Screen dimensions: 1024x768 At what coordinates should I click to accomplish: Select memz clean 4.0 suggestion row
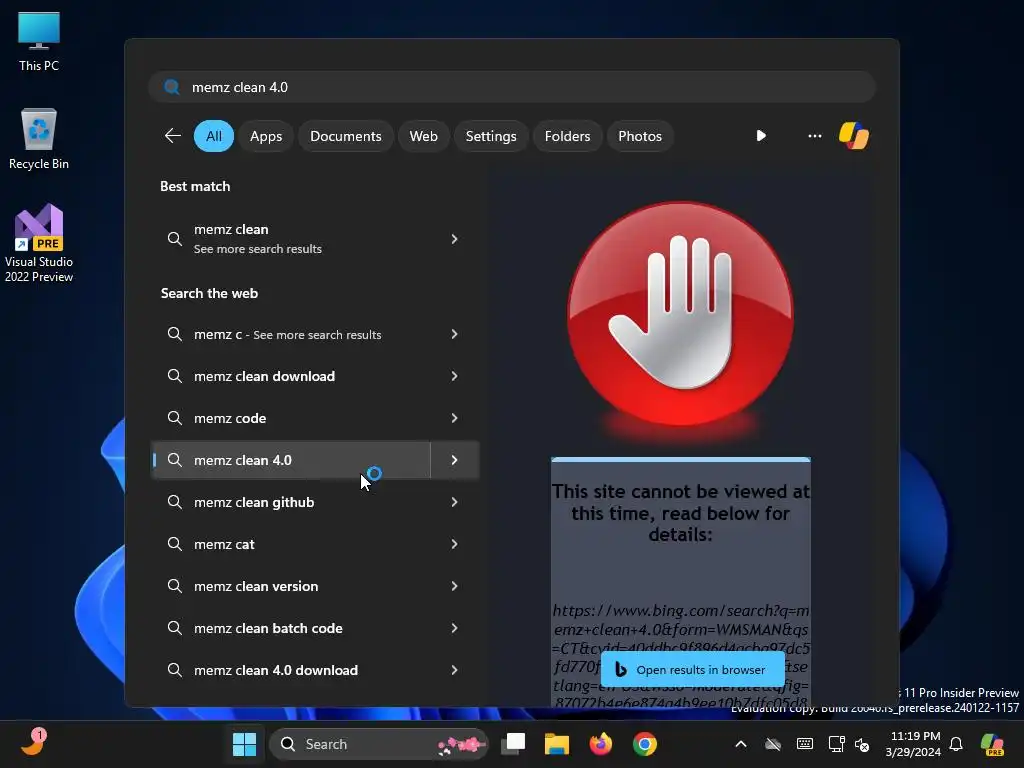(x=290, y=460)
